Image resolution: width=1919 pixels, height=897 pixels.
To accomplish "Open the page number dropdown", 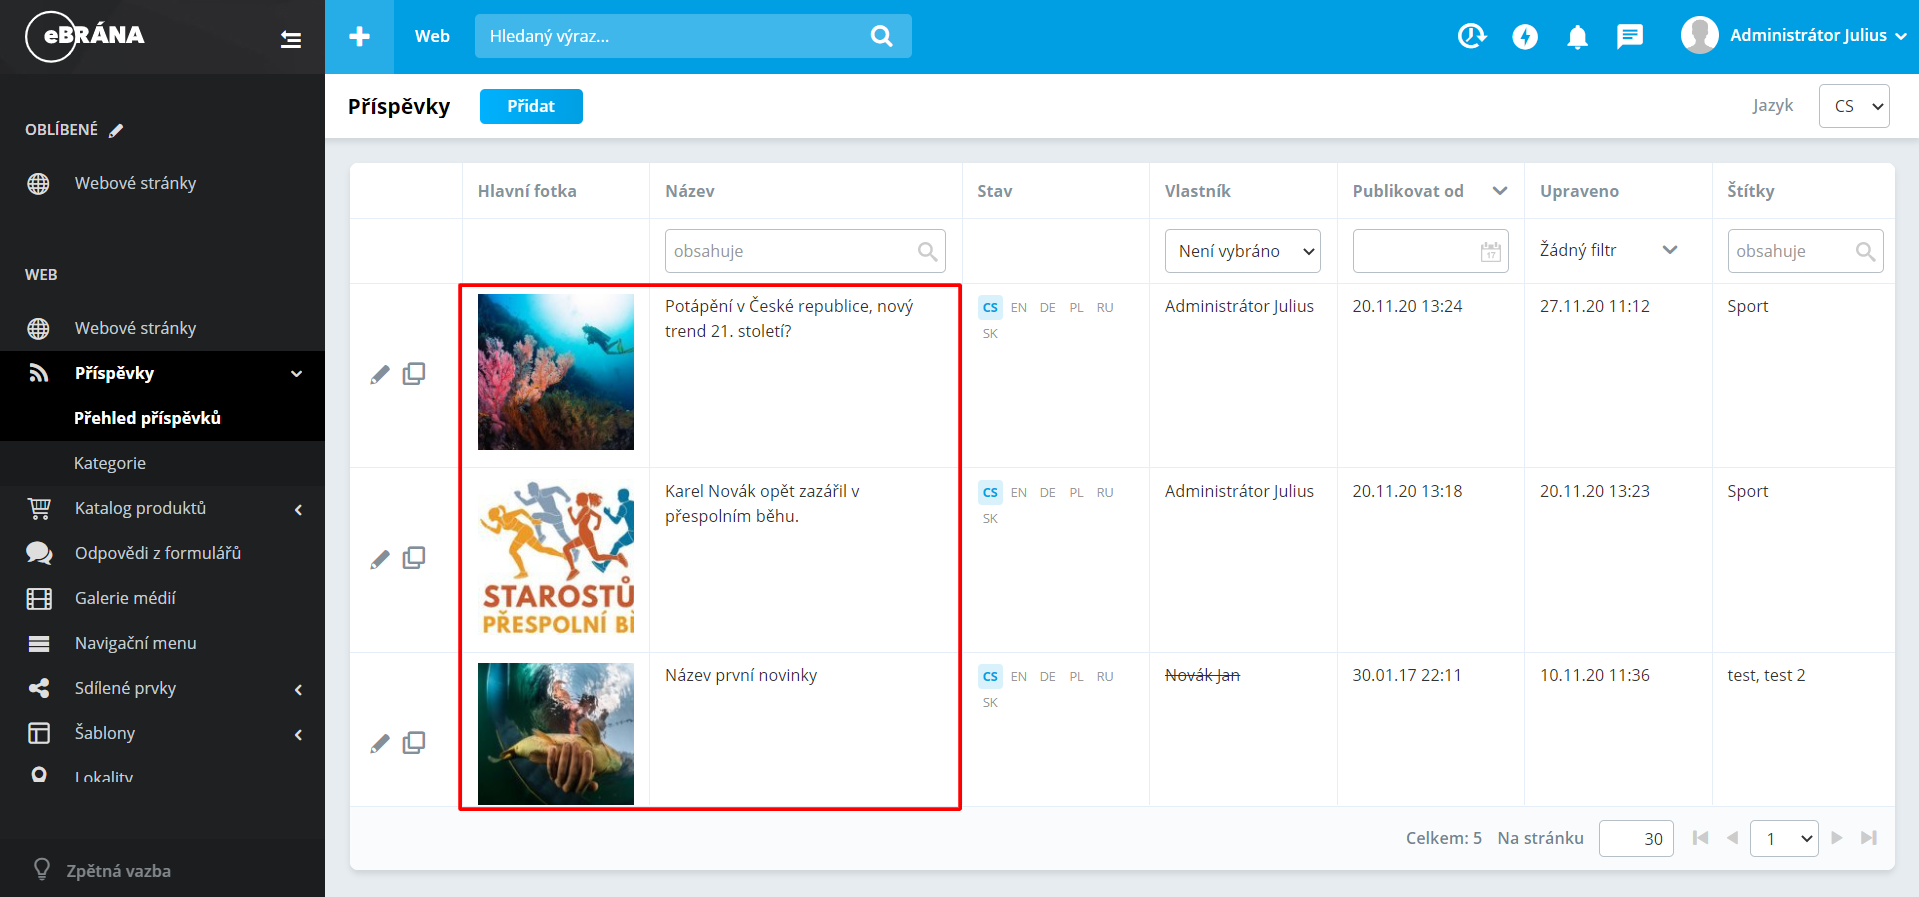I will click(x=1784, y=838).
